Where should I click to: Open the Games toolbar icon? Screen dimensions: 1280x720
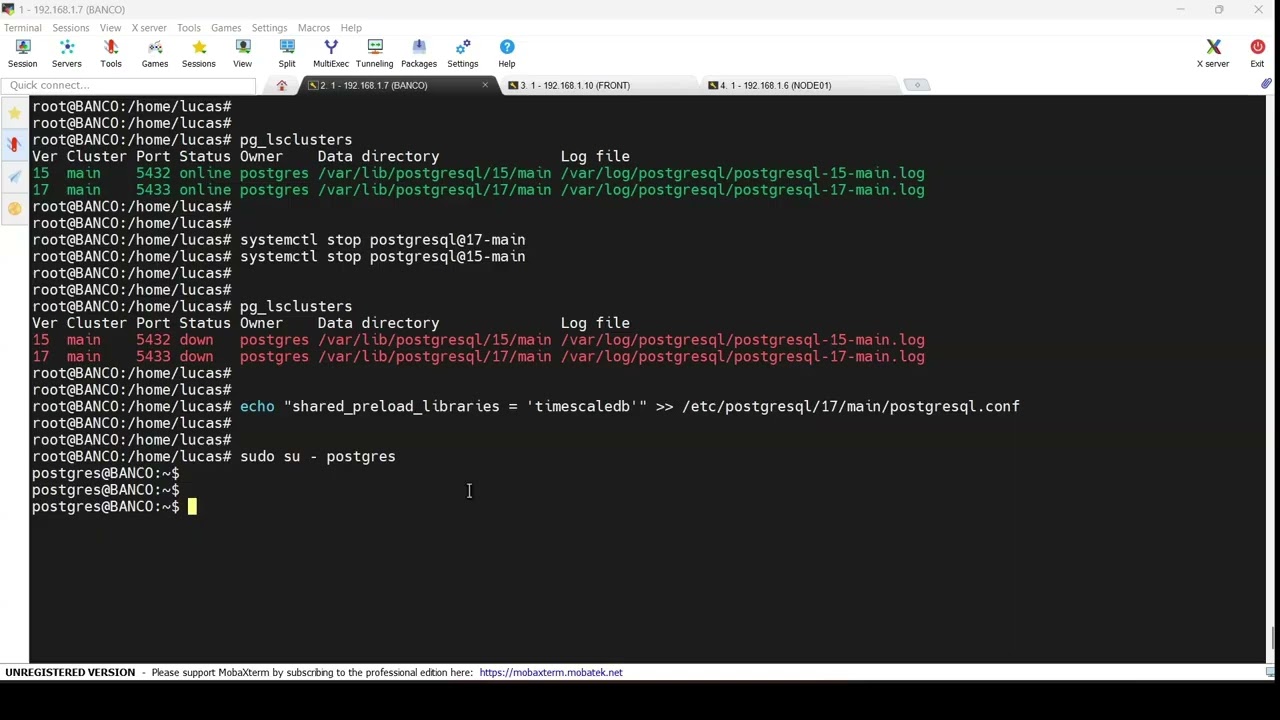click(155, 54)
